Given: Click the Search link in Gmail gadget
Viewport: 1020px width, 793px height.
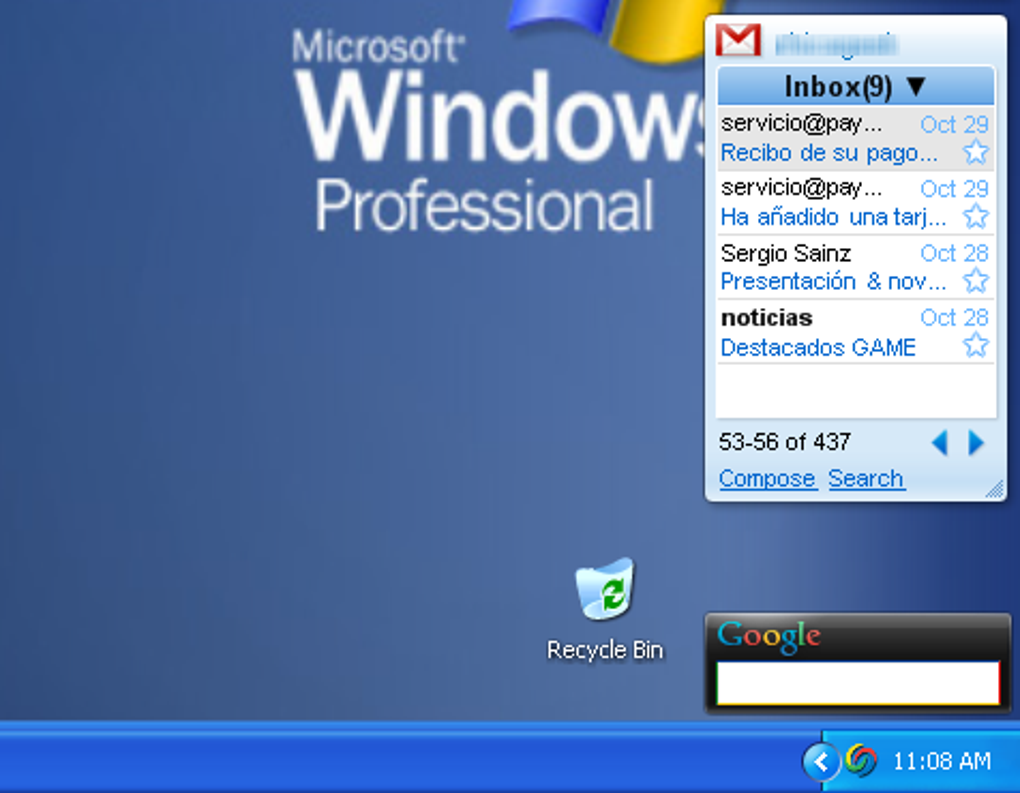Looking at the screenshot, I should point(866,479).
